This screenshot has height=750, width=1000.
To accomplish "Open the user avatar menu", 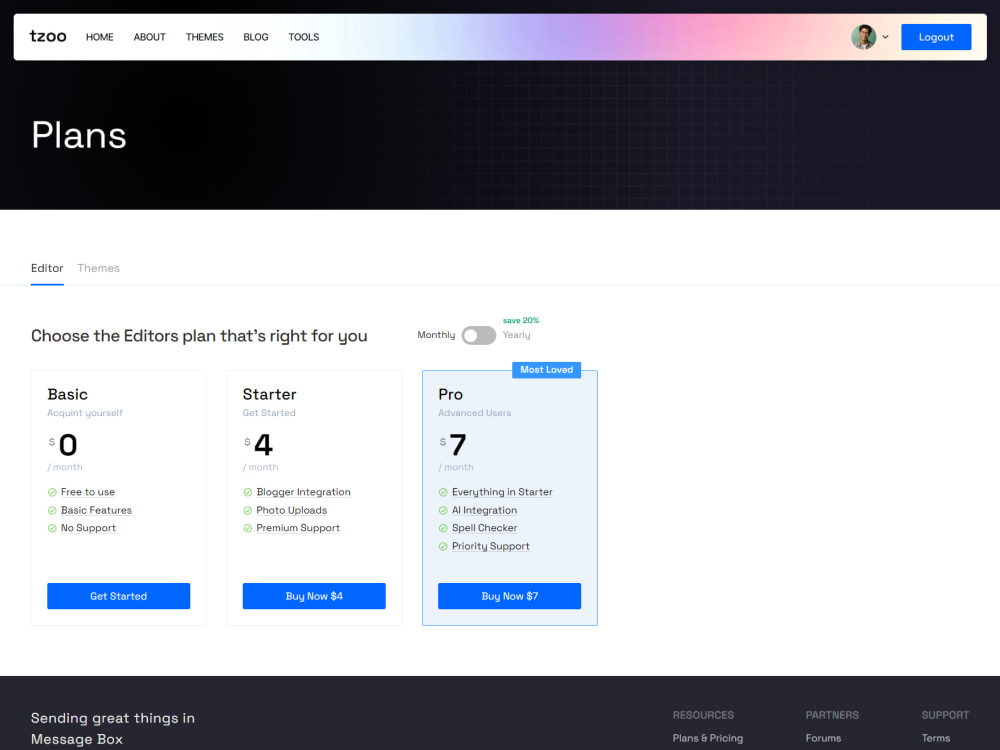I will click(x=864, y=37).
